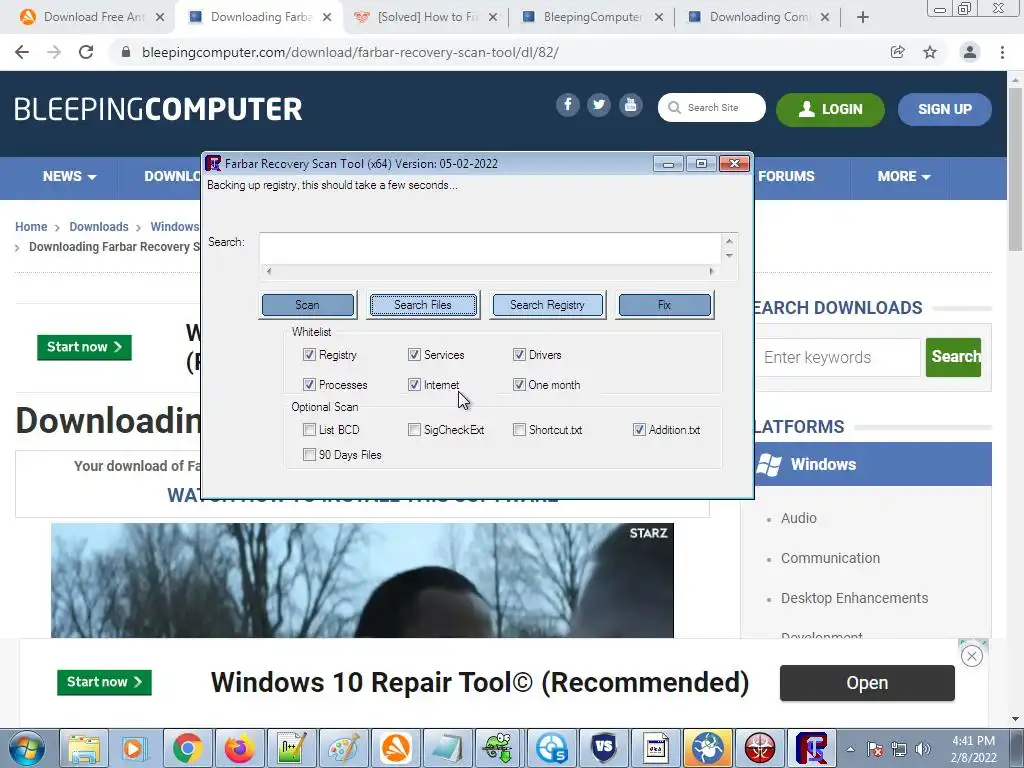Expand the MORE dropdown menu
The height and width of the screenshot is (768, 1024).
click(904, 176)
